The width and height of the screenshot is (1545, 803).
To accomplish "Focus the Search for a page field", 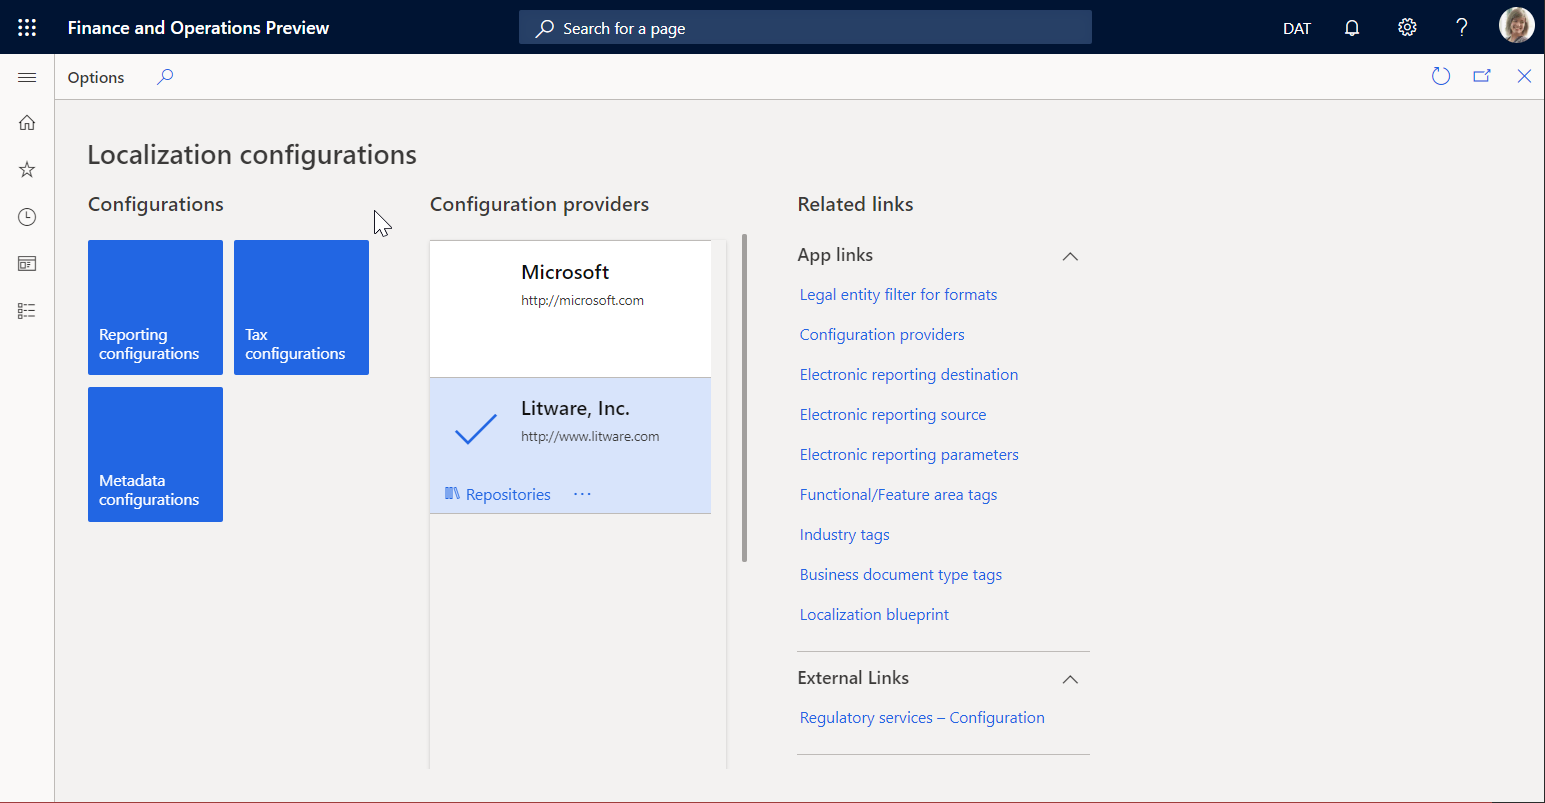I will tap(805, 28).
